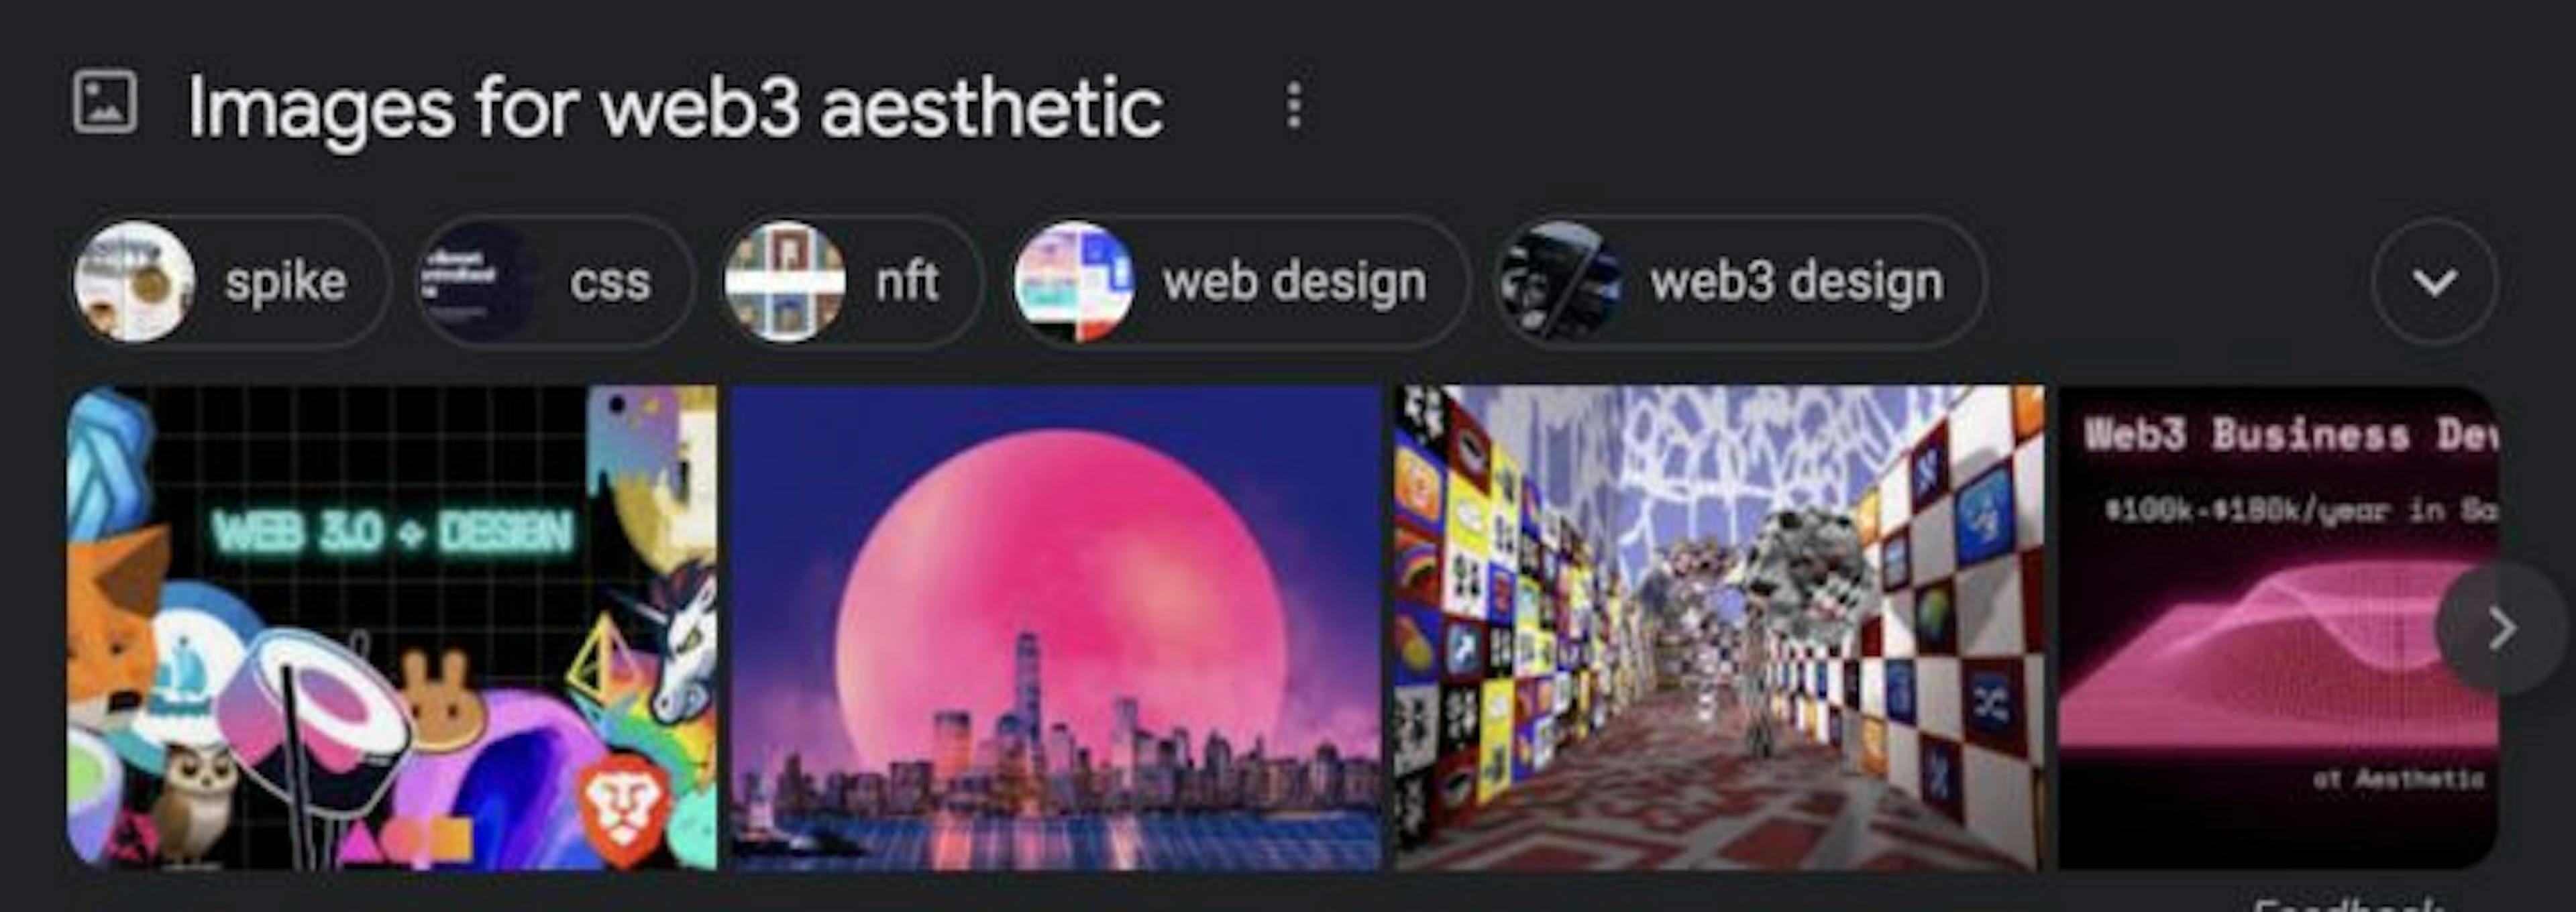Choose the web design filter chip

(x=1240, y=282)
